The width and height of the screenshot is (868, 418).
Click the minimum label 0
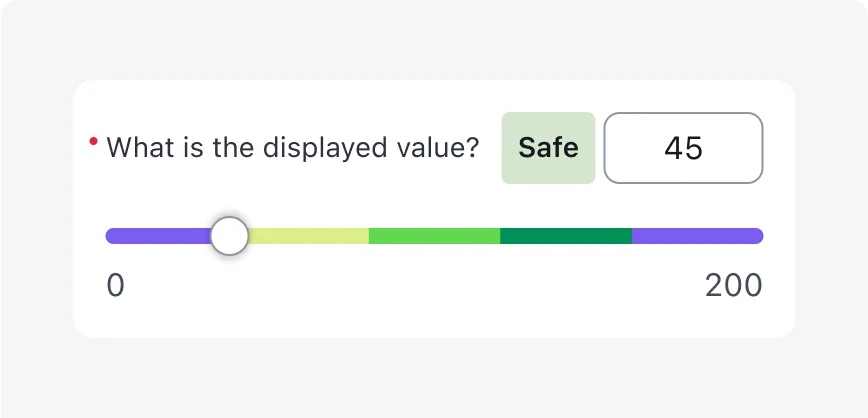(115, 286)
